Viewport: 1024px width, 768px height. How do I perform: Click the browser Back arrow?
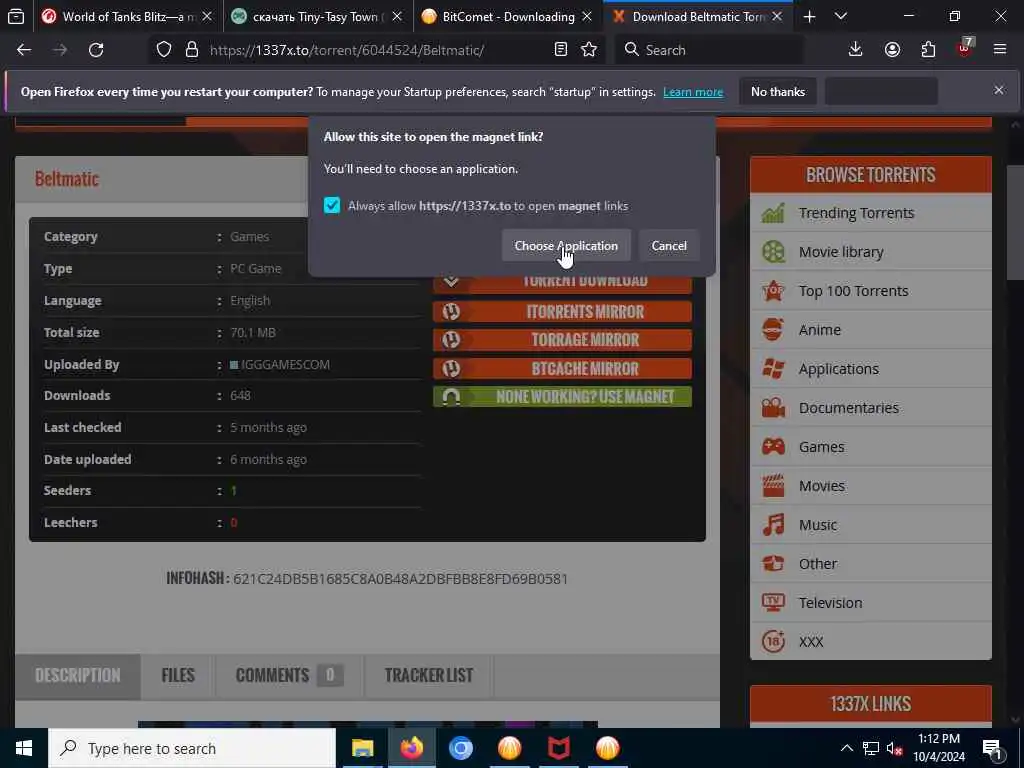[24, 50]
